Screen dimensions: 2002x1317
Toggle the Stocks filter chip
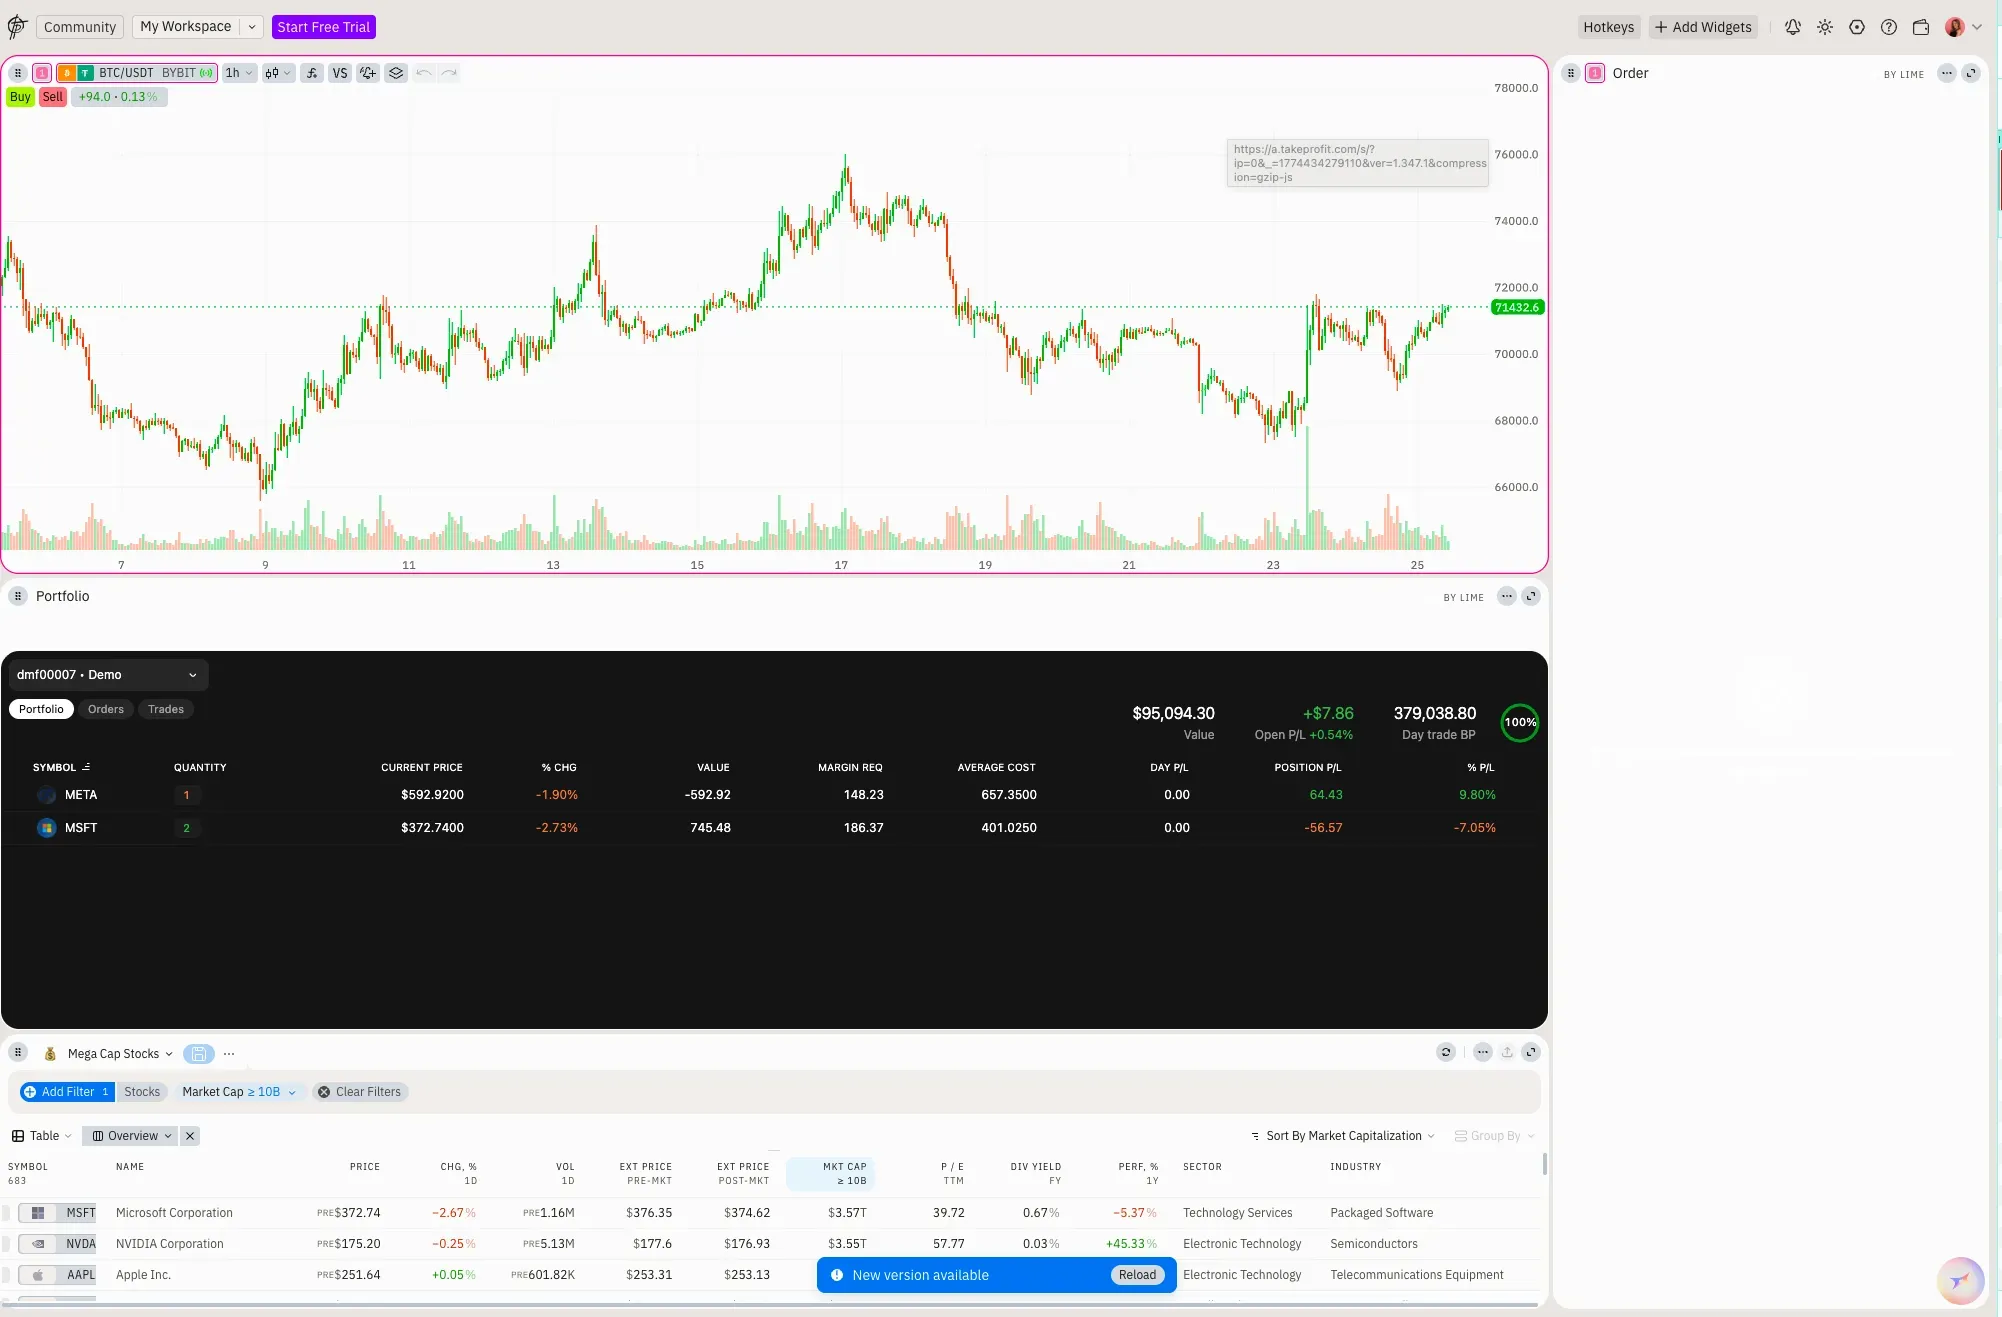pos(142,1092)
